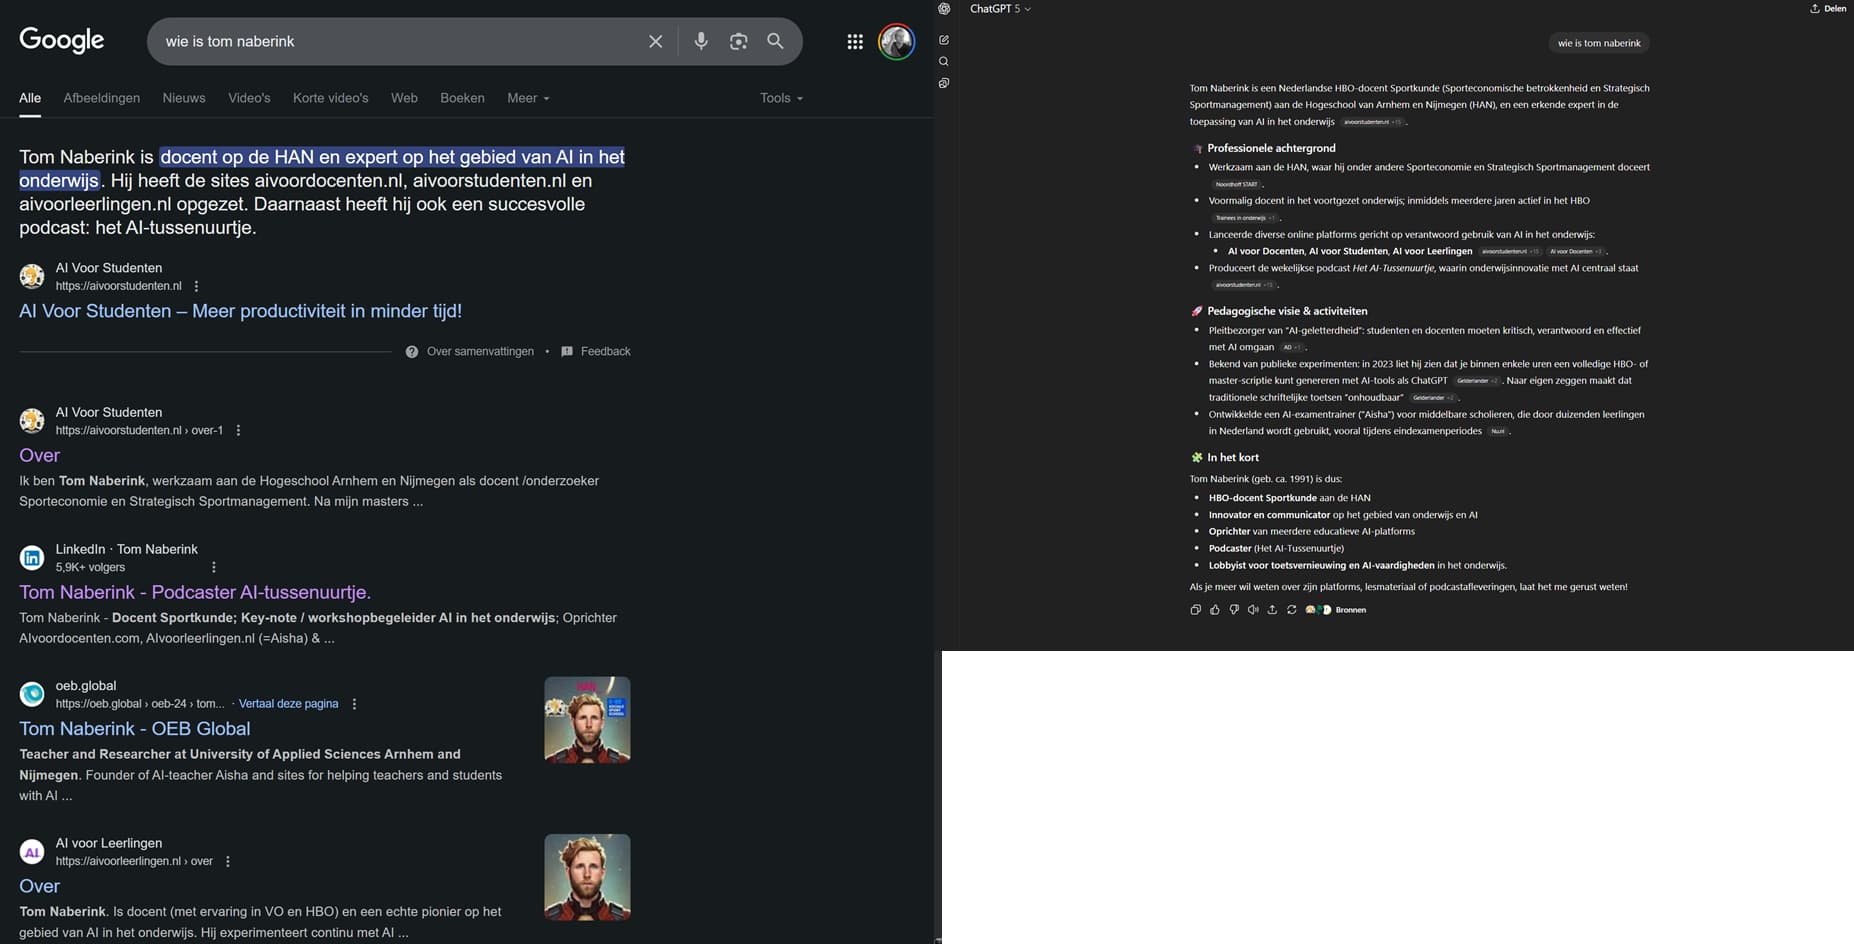
Task: Open the Google 'Tools' dropdown
Action: point(781,98)
